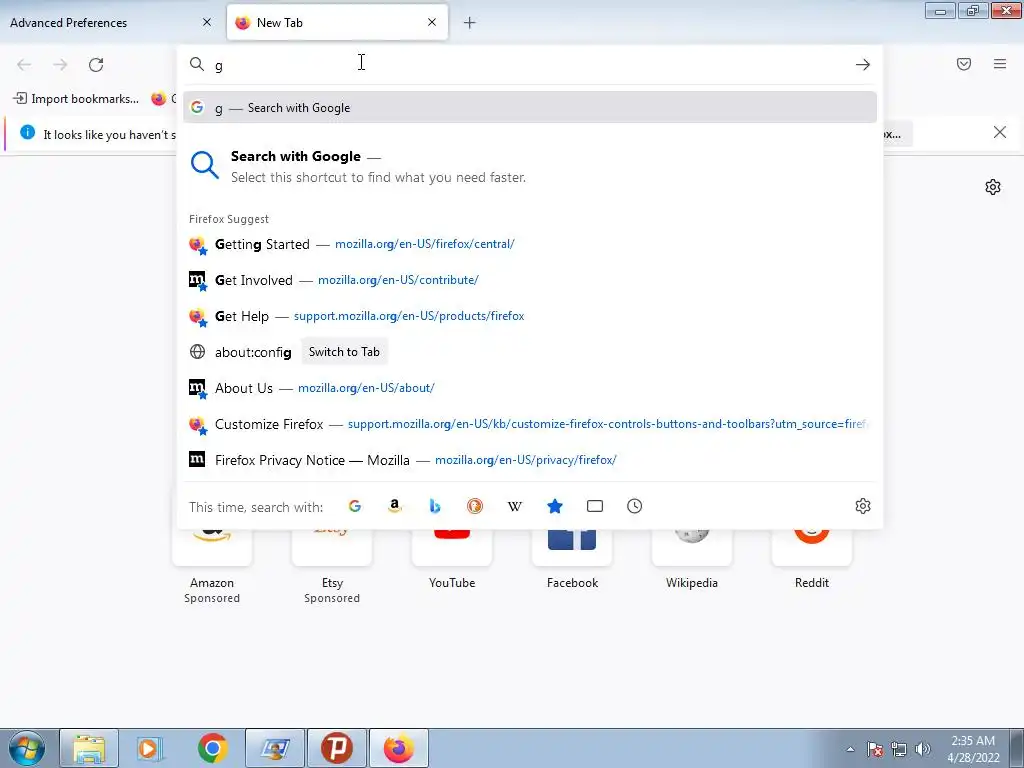
Task: Open the Firefox application menu
Action: [1000, 64]
